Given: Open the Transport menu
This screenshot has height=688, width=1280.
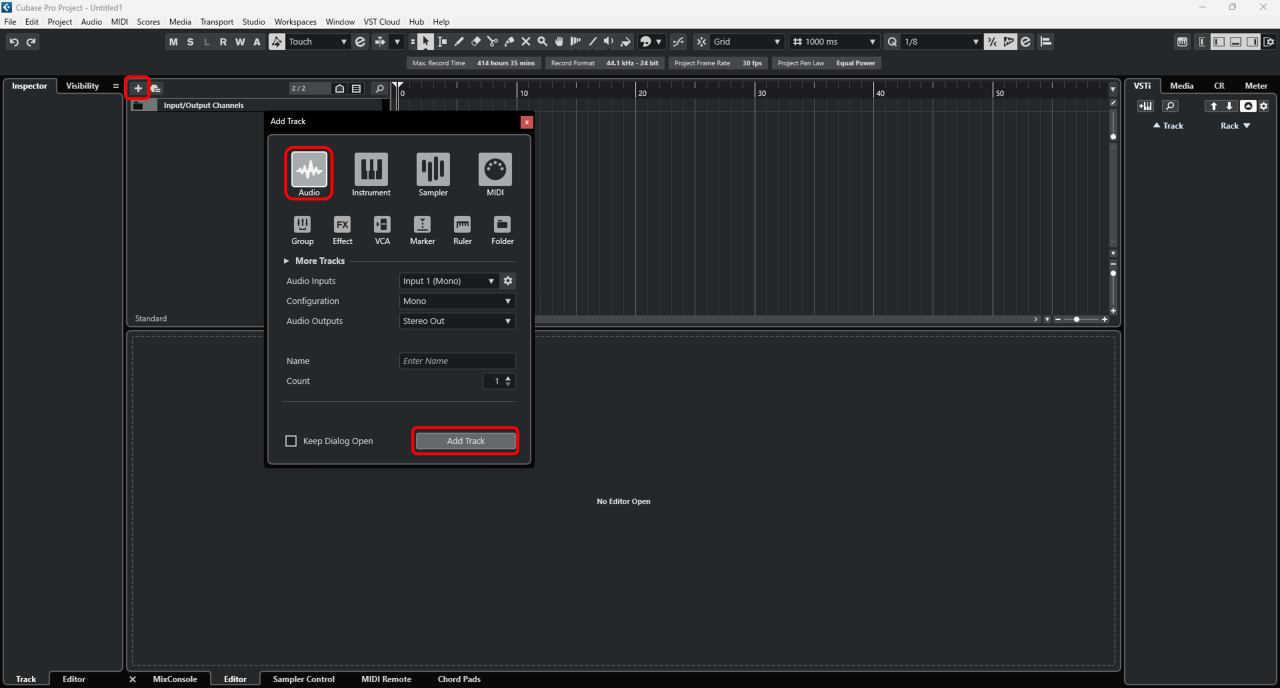Looking at the screenshot, I should coord(216,22).
